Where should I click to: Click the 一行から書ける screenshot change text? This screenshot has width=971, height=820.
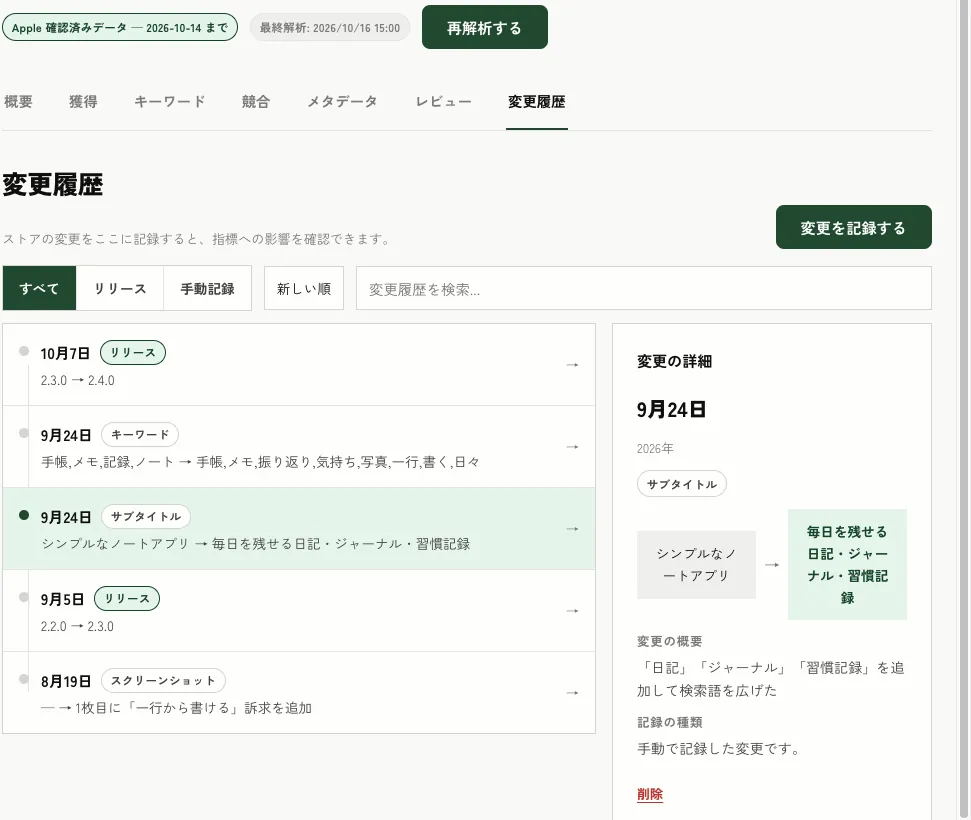[176, 708]
